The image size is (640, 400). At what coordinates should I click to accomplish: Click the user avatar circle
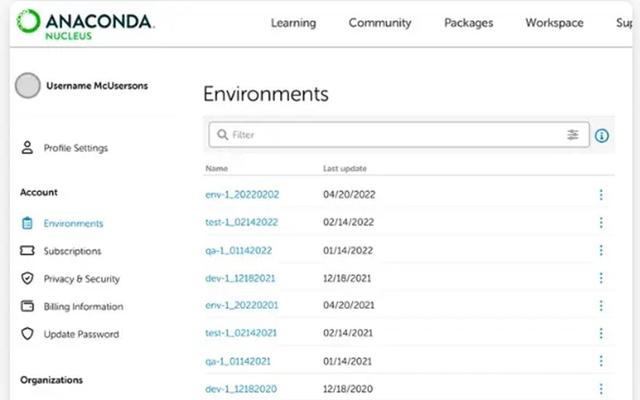[x=28, y=86]
